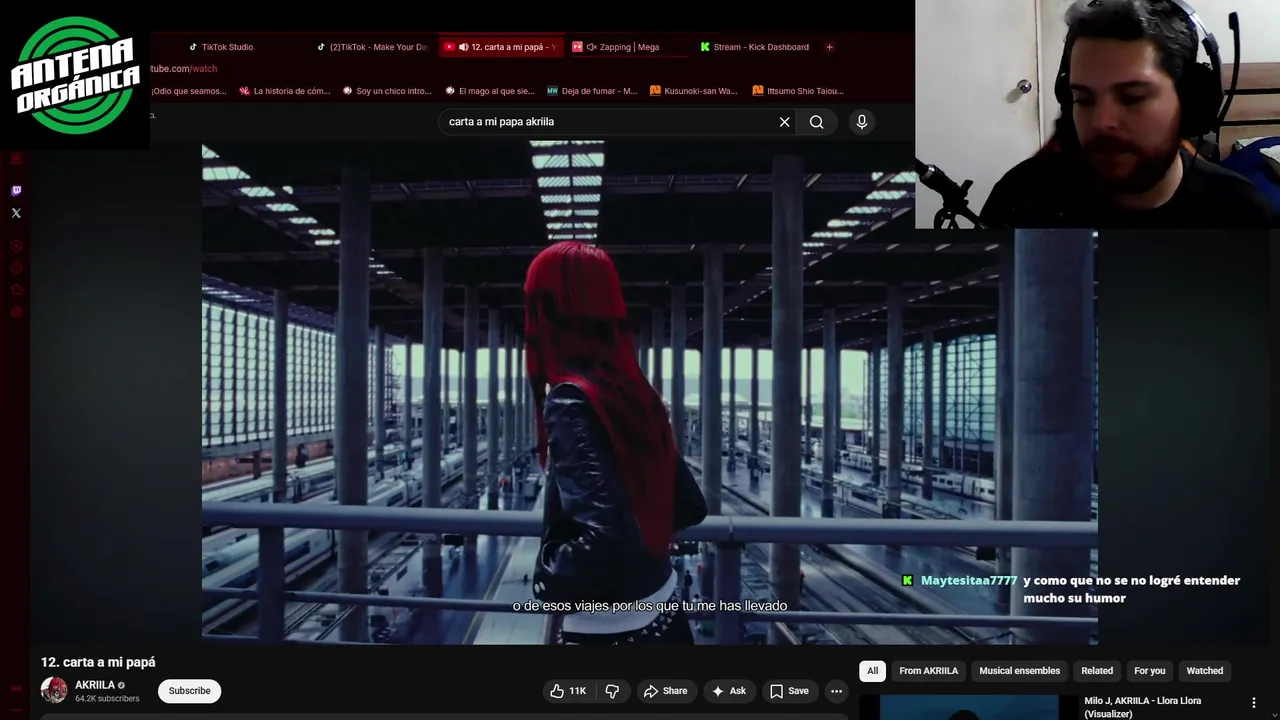Screen dimensions: 1280x720
Task: Subscribe to the AKRIILA channel
Action: click(189, 691)
